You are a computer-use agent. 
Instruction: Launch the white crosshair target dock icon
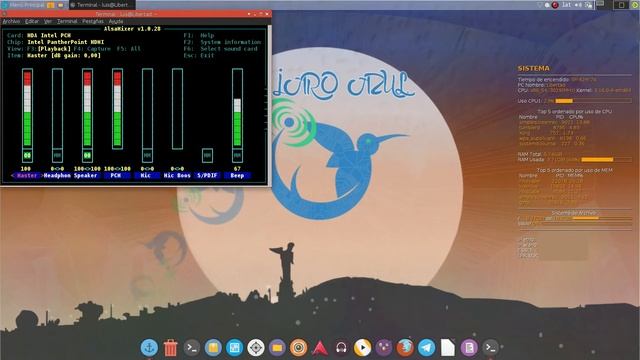coord(256,348)
